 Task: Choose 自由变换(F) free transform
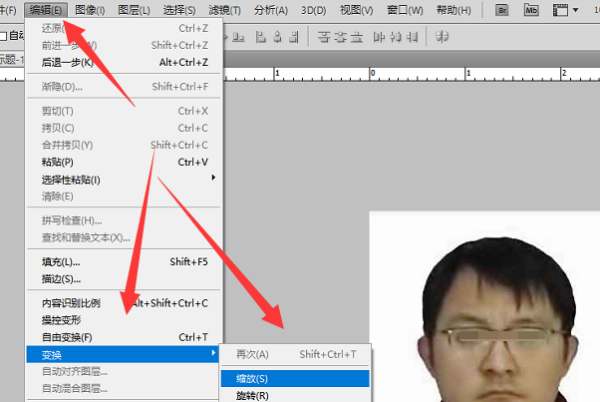123,337
